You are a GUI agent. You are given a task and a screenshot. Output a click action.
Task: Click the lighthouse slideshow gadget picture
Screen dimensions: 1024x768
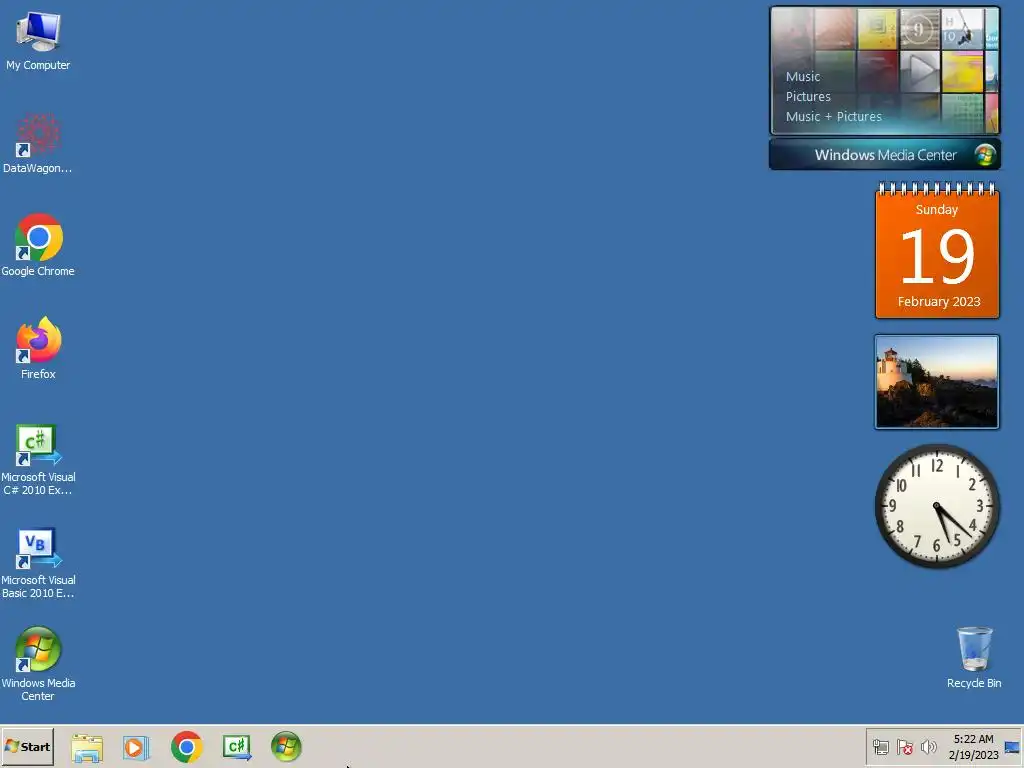click(x=937, y=382)
